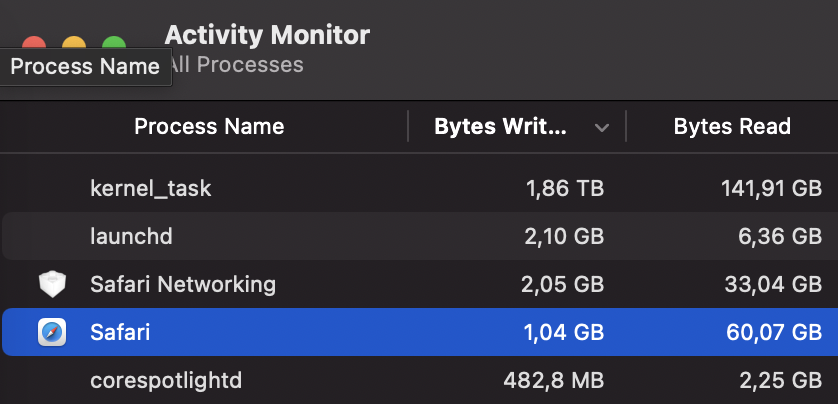Click the highlighted Safari process name

point(120,332)
